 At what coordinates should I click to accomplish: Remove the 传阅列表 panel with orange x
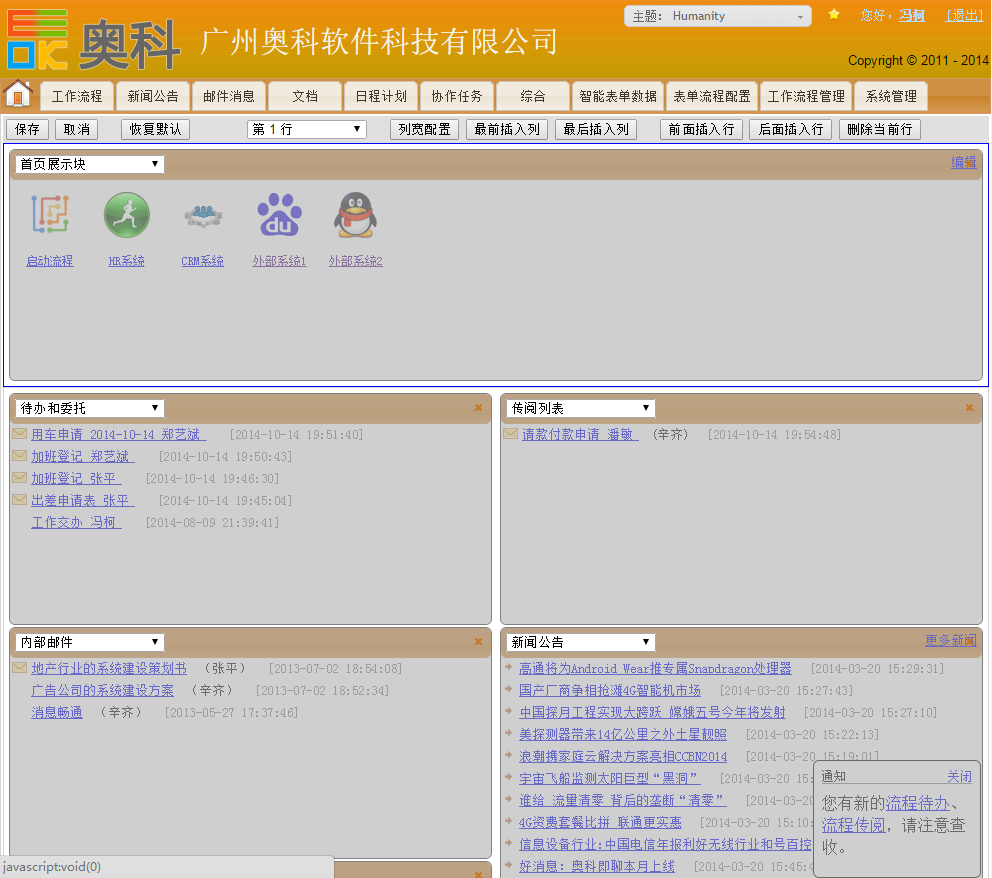(969, 408)
